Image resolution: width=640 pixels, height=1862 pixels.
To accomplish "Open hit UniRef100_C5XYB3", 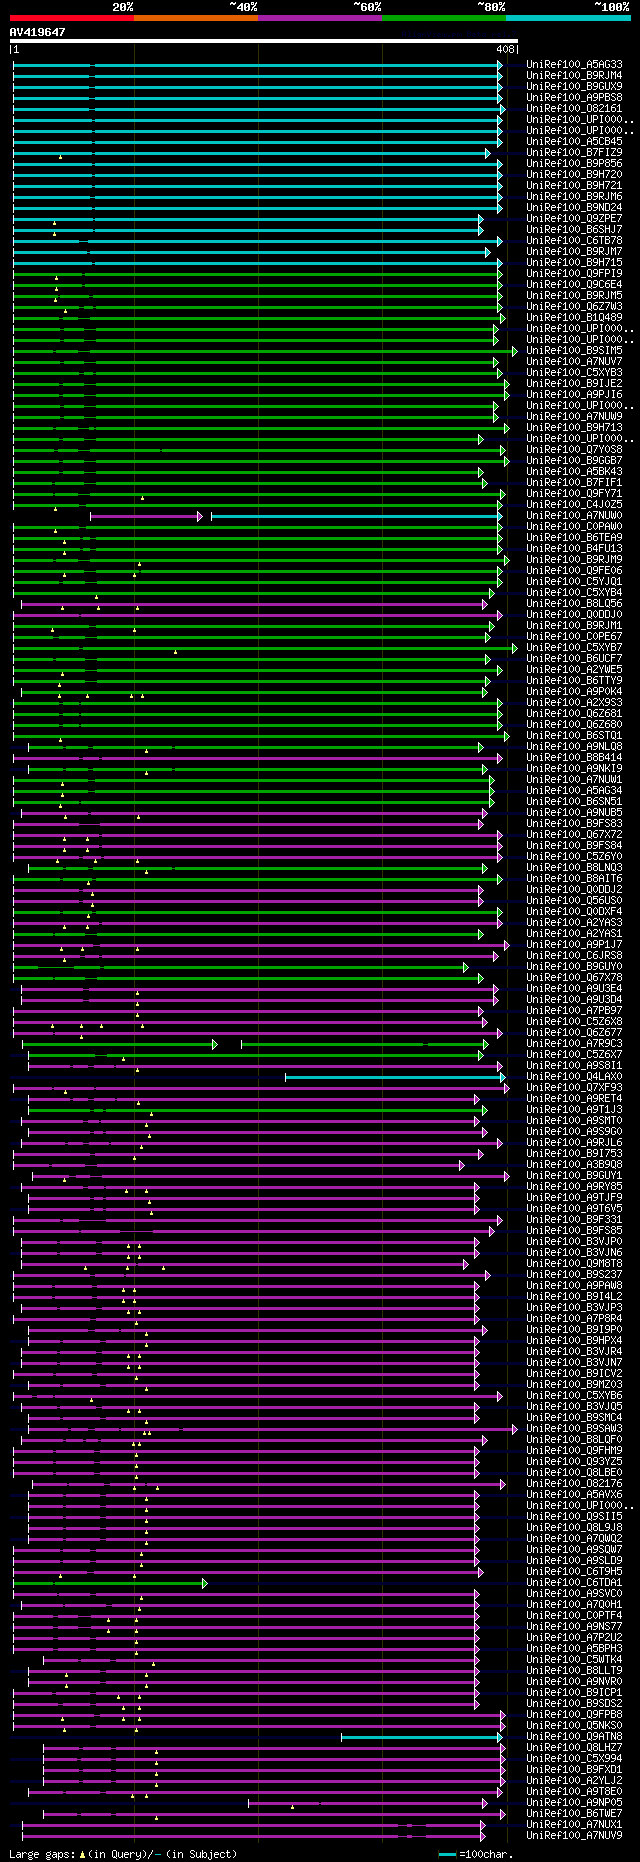I will (x=574, y=373).
